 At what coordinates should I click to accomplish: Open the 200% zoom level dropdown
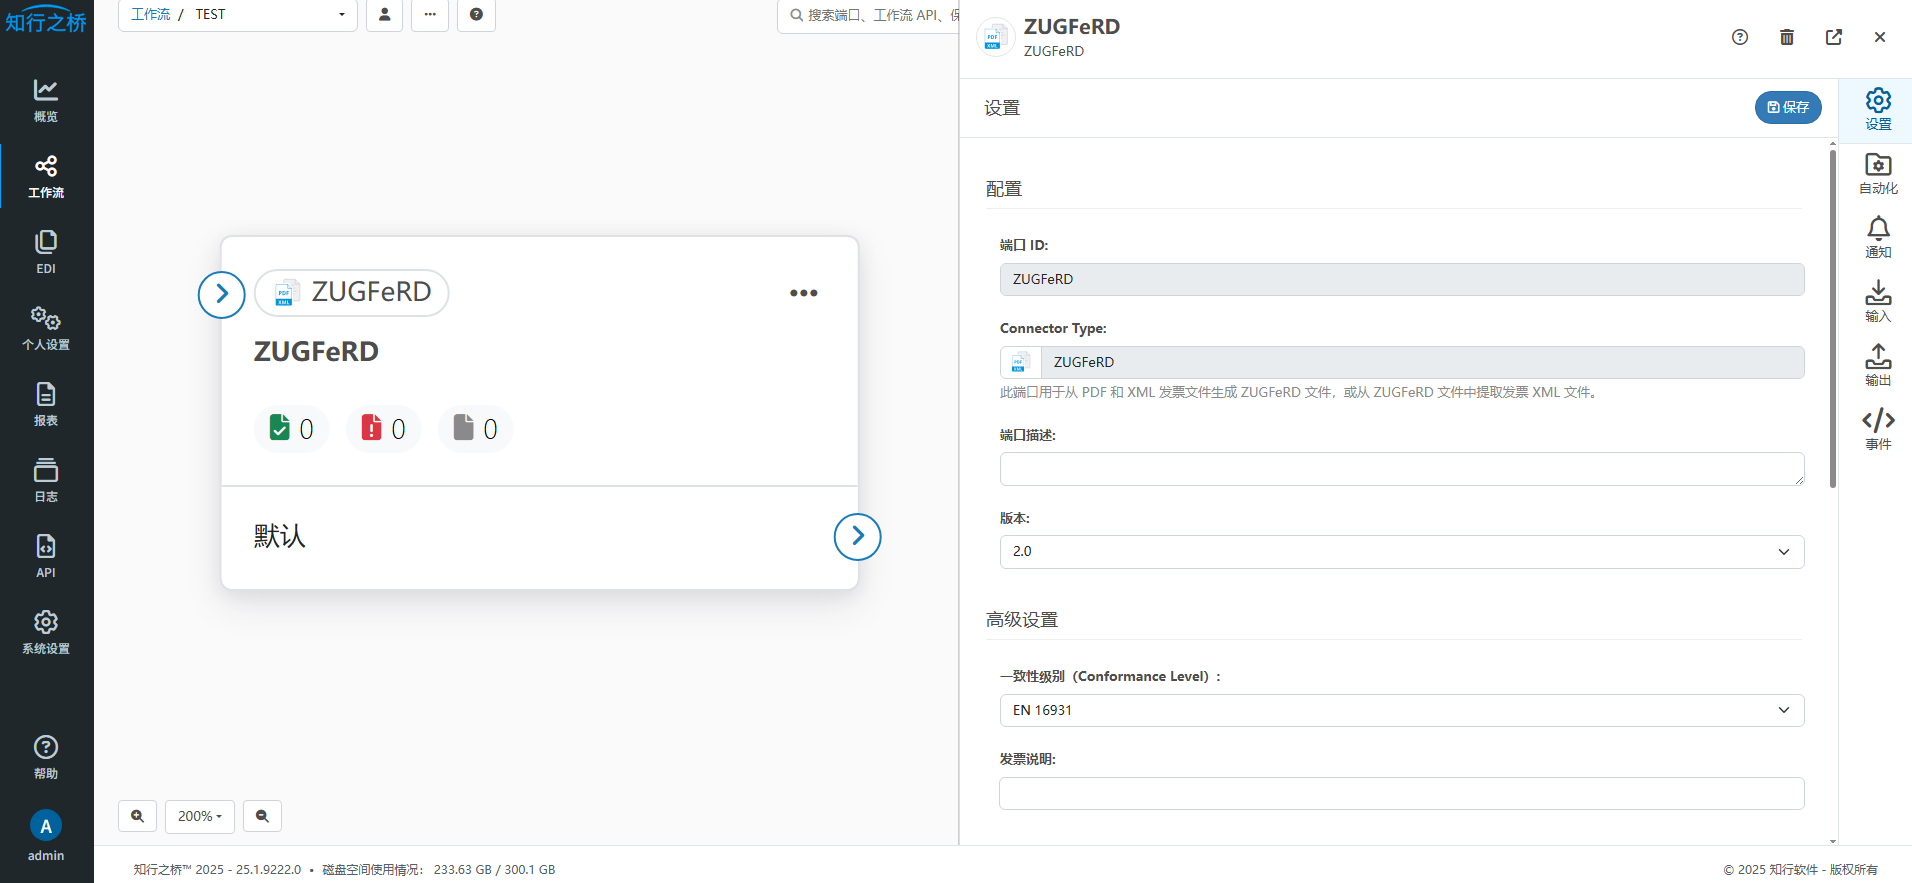point(200,816)
